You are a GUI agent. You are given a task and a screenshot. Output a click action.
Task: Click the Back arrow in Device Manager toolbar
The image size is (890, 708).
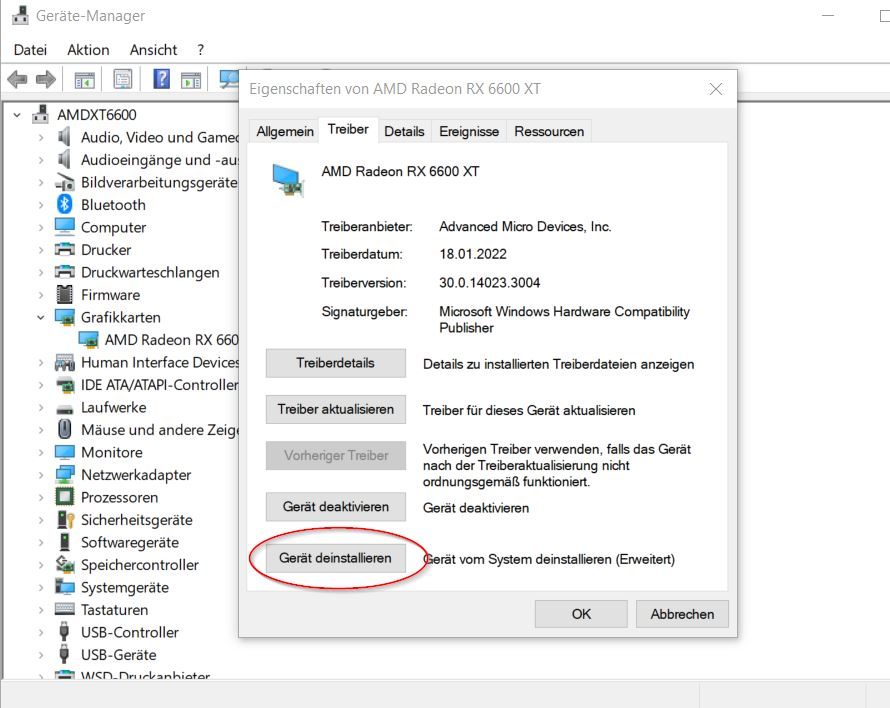tap(18, 79)
